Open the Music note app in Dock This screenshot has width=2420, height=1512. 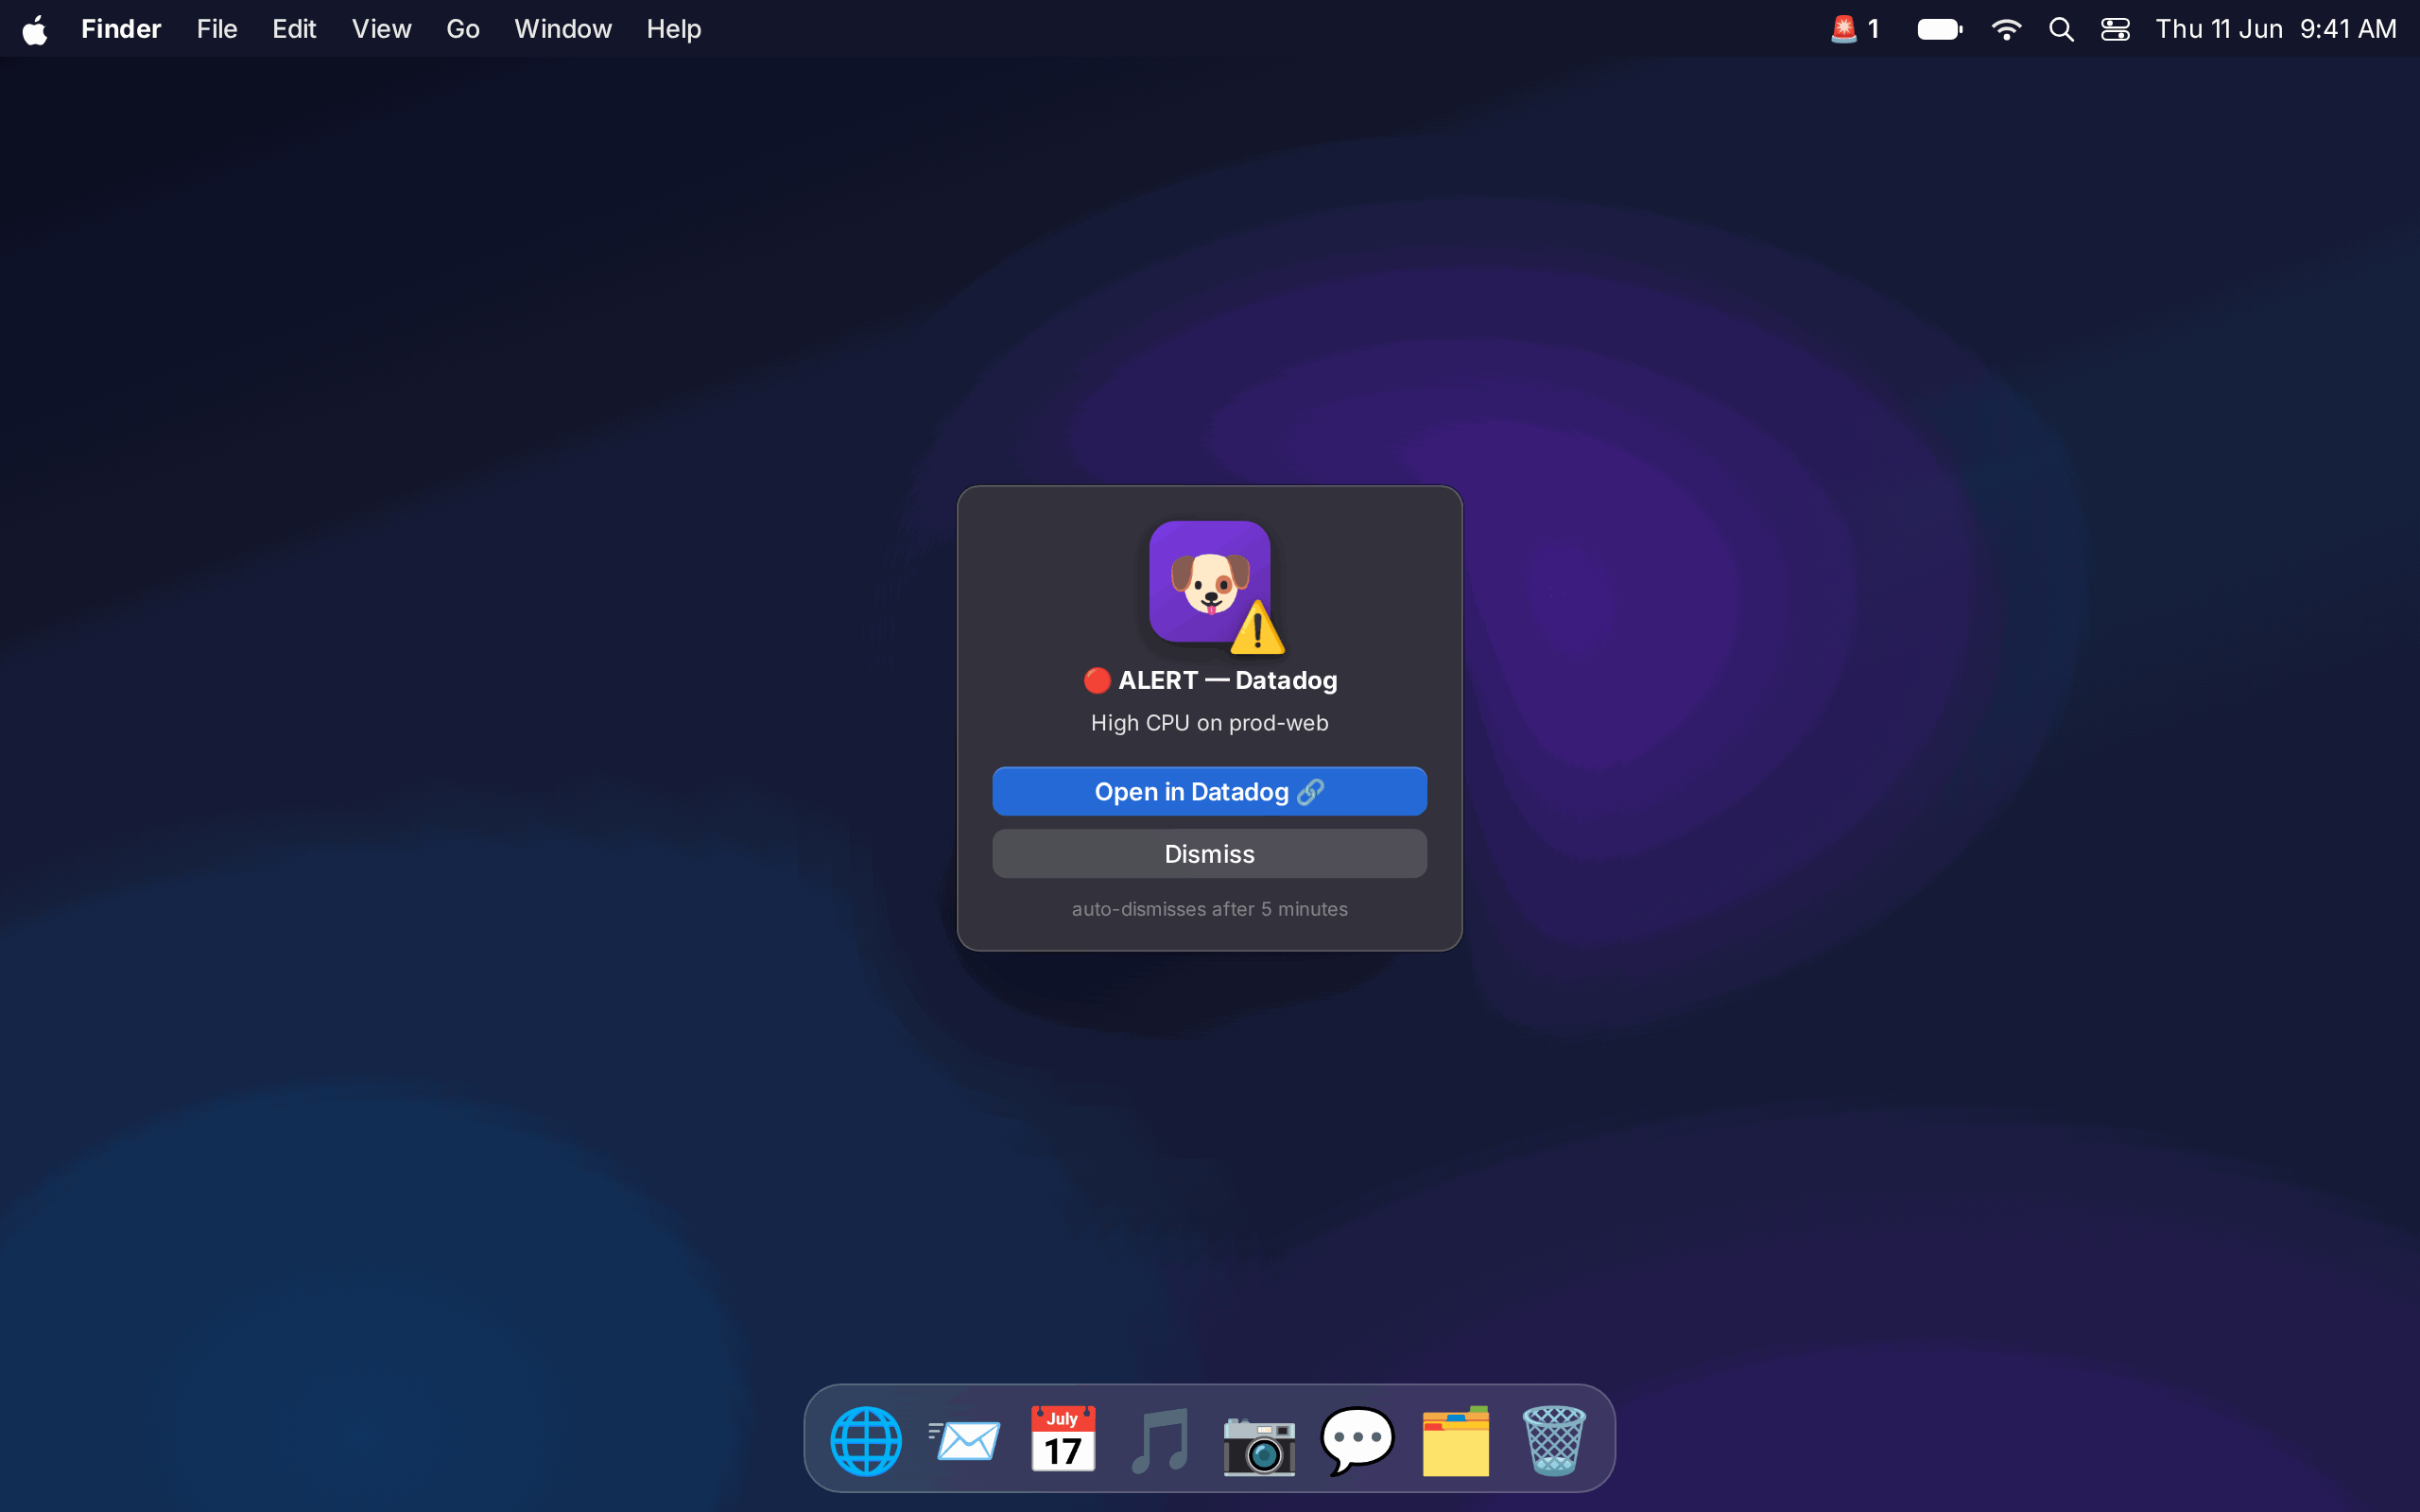[1161, 1441]
